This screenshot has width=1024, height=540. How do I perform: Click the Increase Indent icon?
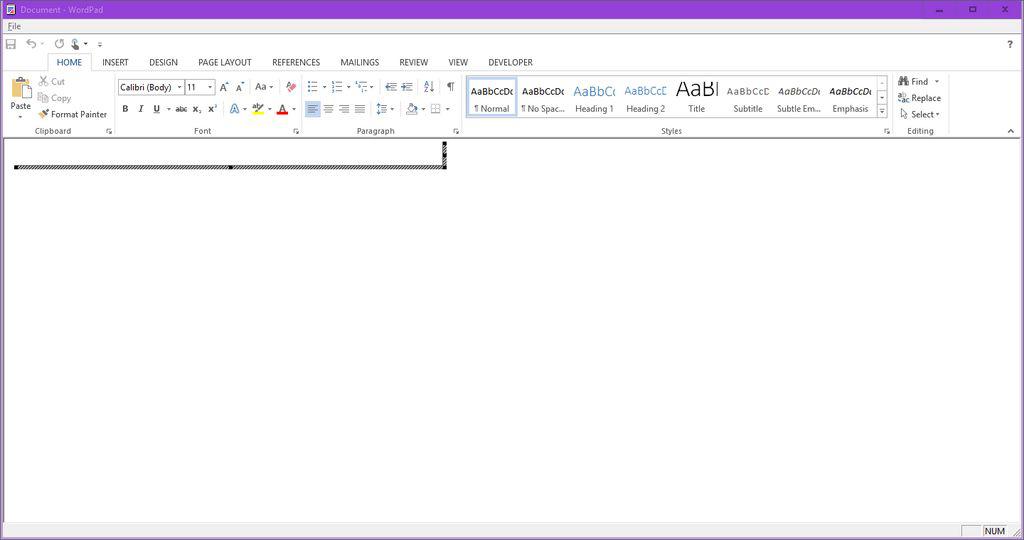point(407,87)
